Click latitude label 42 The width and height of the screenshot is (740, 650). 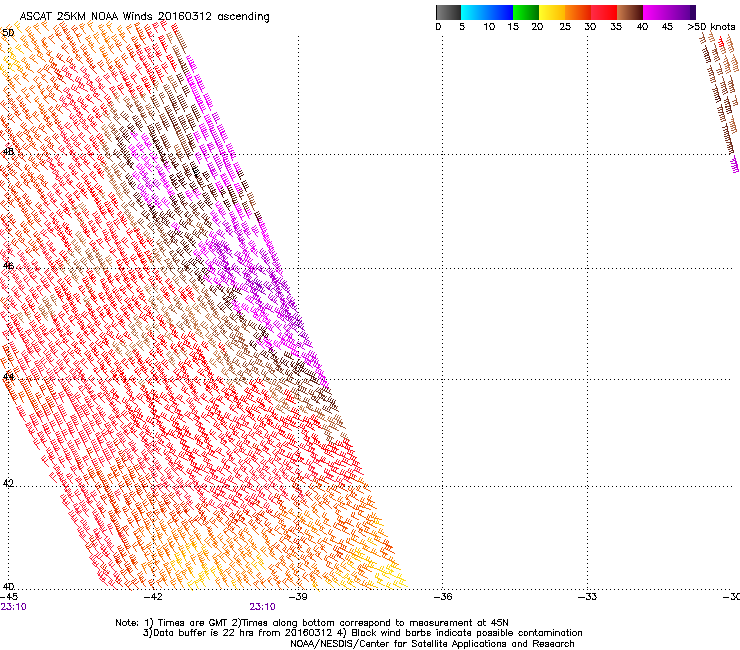click(8, 483)
